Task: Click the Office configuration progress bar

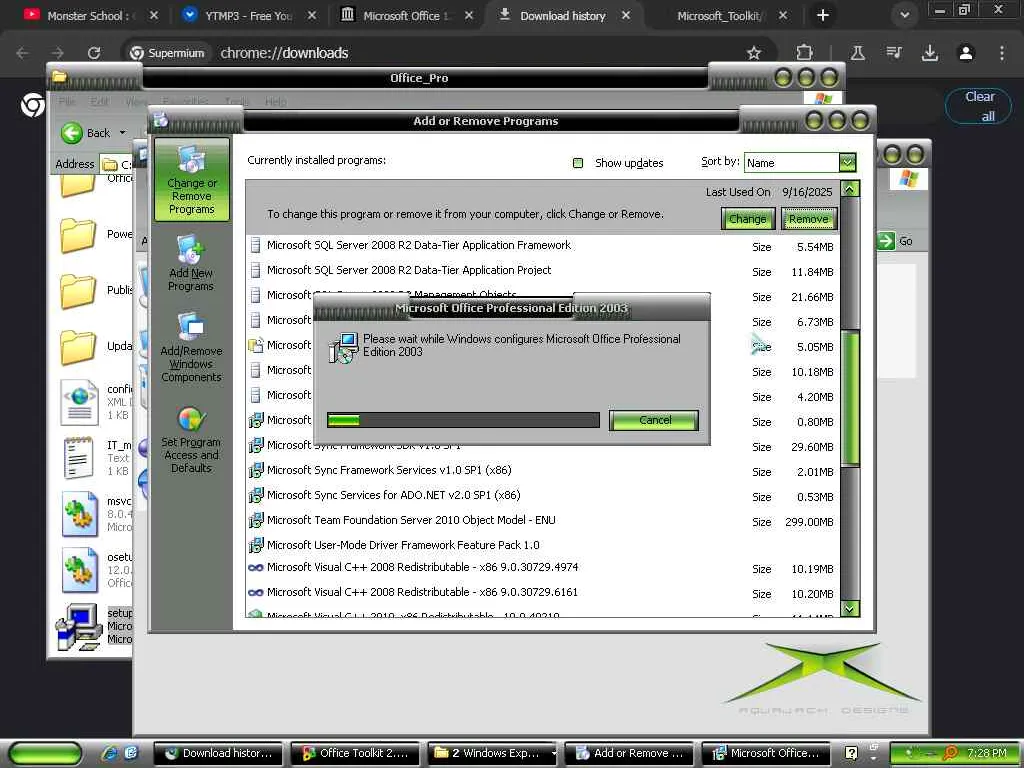Action: tap(463, 420)
